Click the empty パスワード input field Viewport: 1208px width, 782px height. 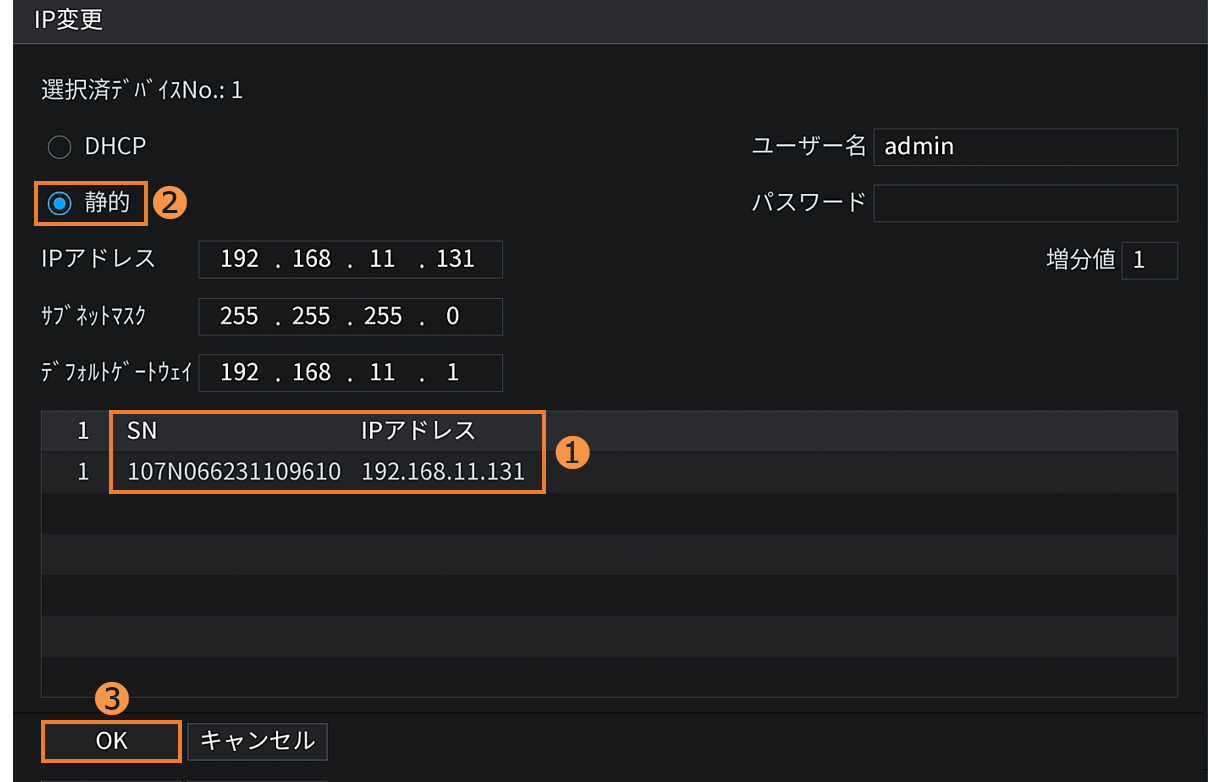[1024, 203]
